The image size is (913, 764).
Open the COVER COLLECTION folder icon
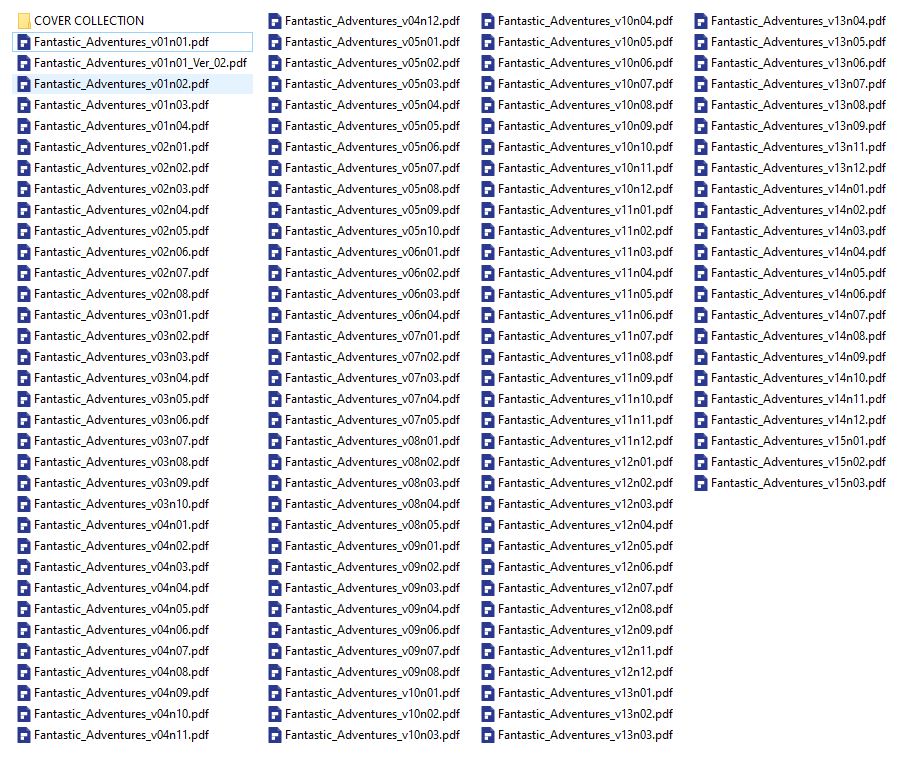[x=24, y=20]
